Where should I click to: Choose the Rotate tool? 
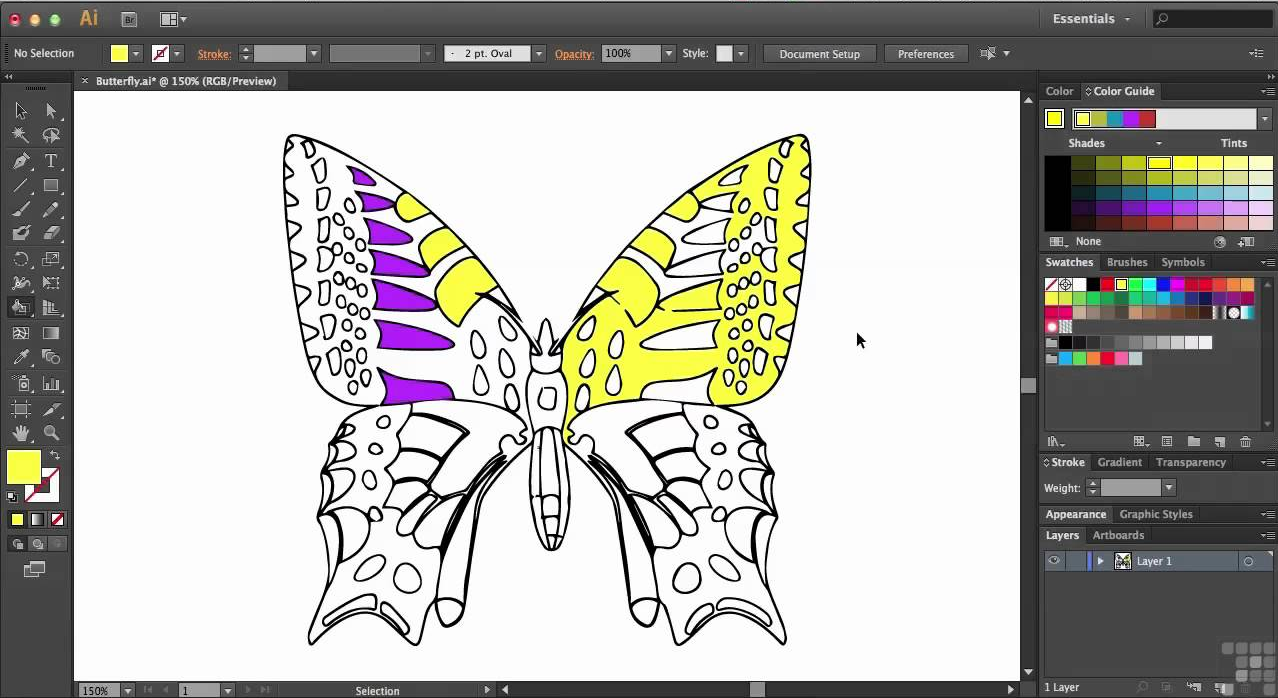tap(21, 259)
